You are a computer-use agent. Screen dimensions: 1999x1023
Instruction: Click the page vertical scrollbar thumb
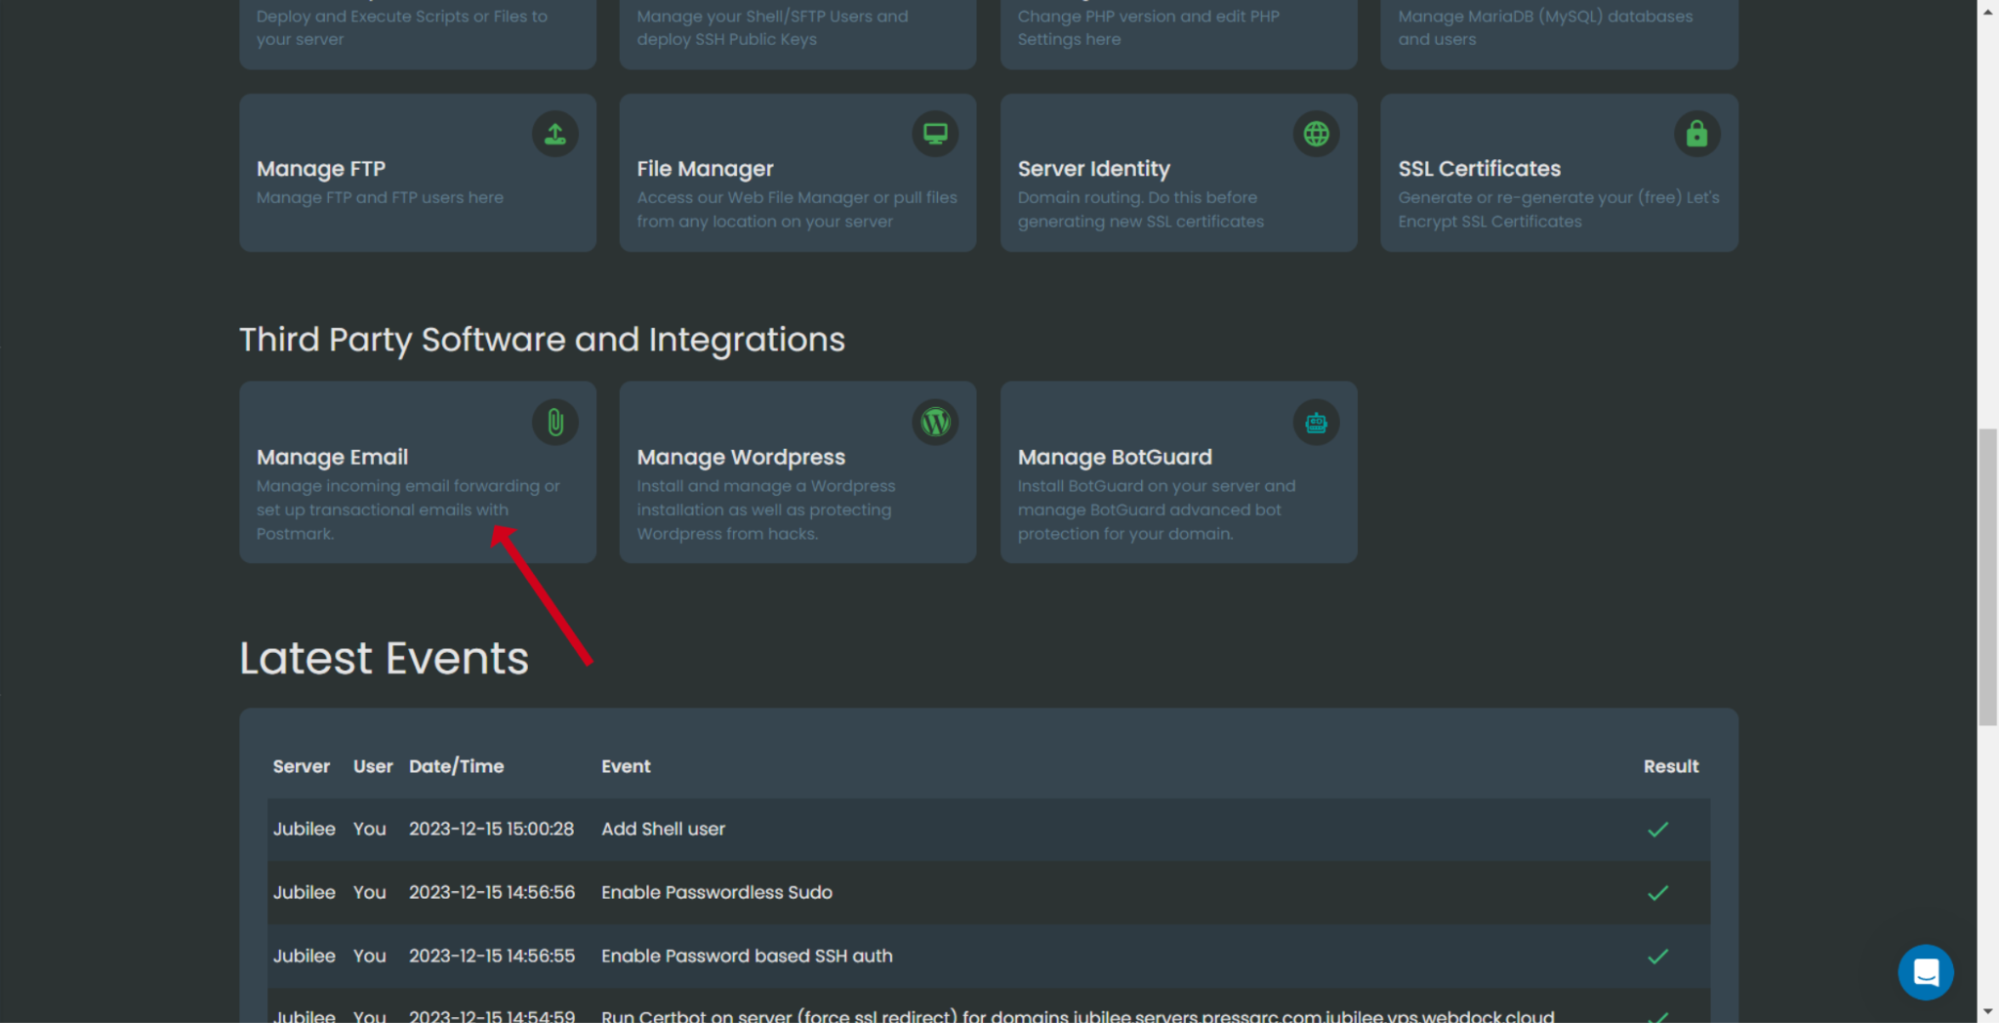coord(1987,576)
